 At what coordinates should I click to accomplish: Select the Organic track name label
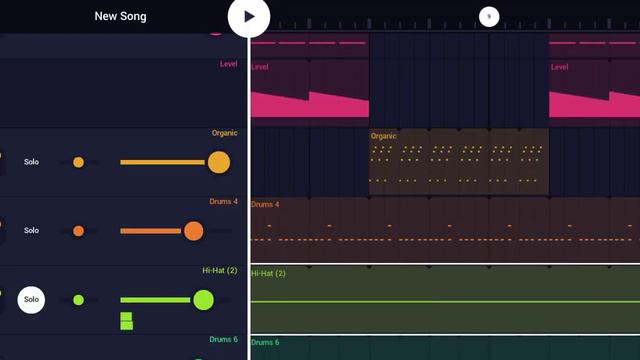coord(224,133)
